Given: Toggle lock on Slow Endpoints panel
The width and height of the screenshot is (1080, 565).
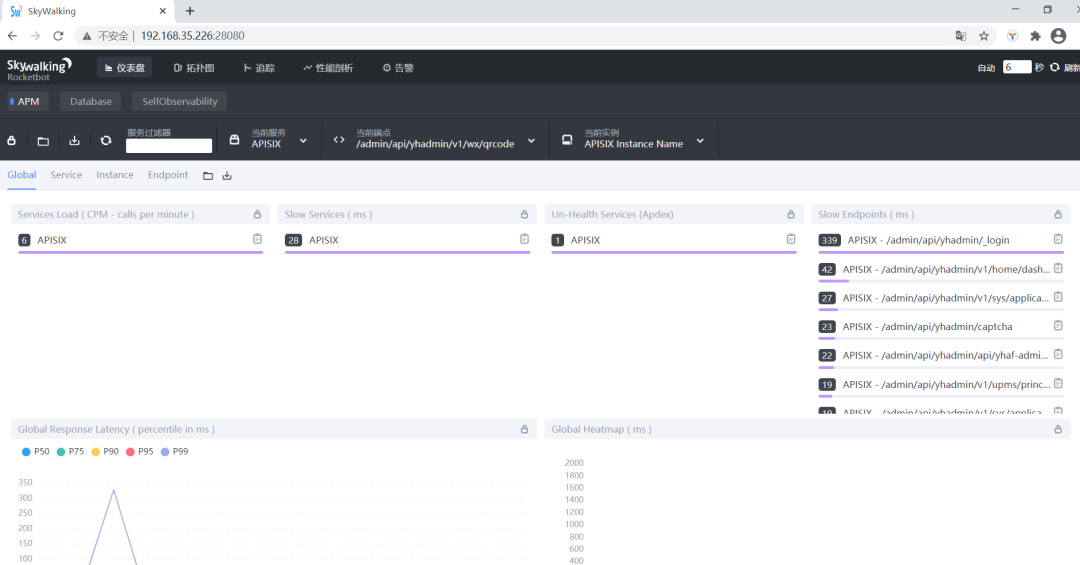Looking at the screenshot, I should point(1058,214).
